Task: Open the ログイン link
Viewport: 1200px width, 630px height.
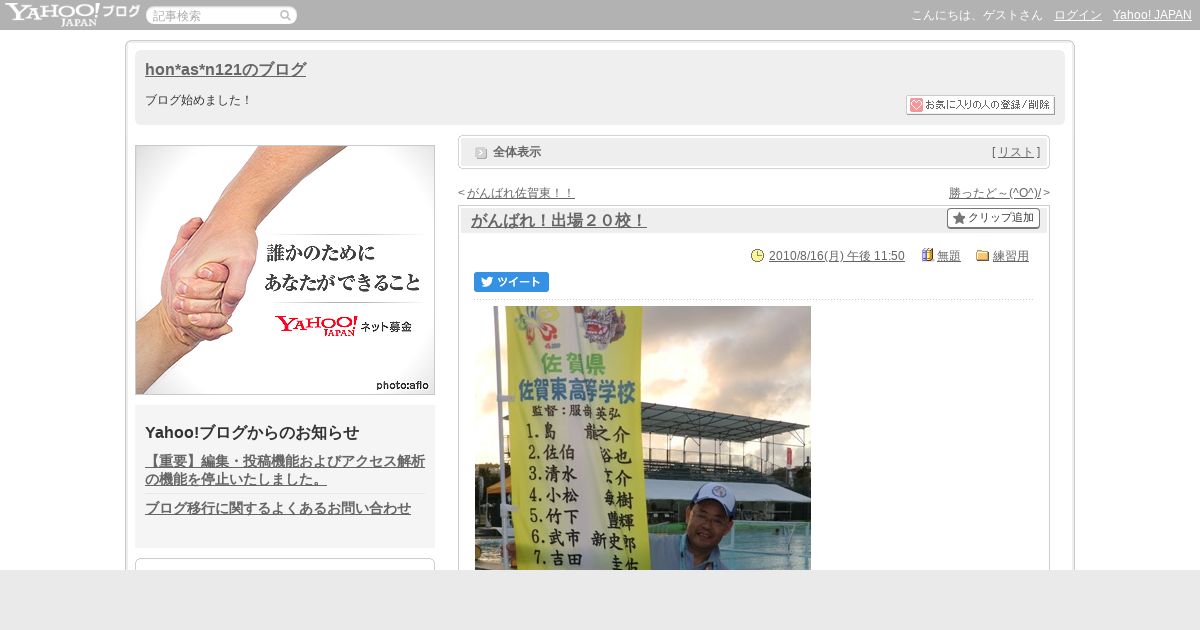Action: point(1078,15)
